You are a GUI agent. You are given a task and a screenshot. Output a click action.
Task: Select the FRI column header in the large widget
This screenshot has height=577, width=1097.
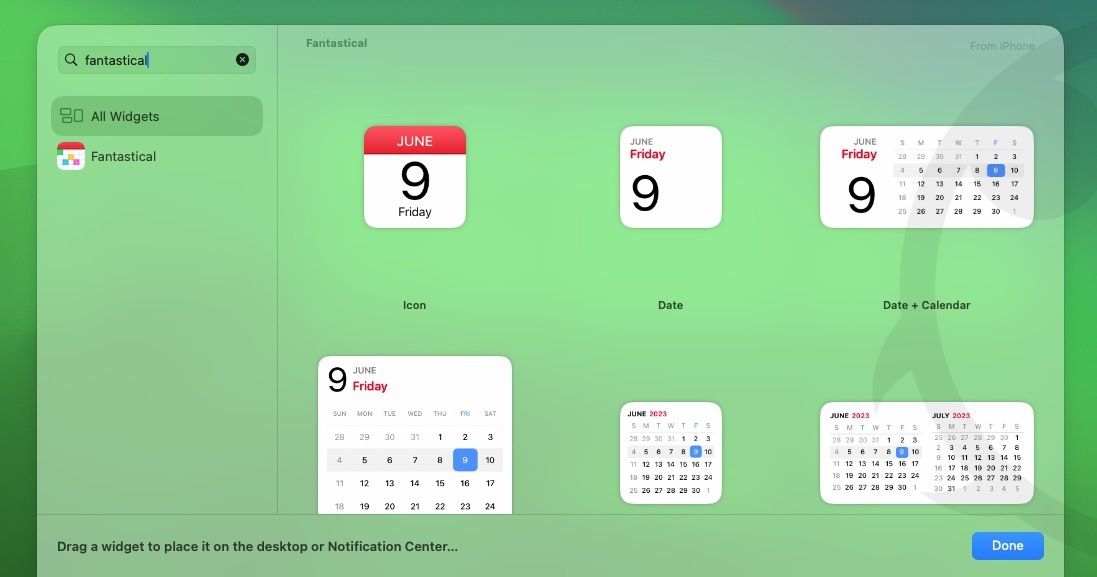464,413
